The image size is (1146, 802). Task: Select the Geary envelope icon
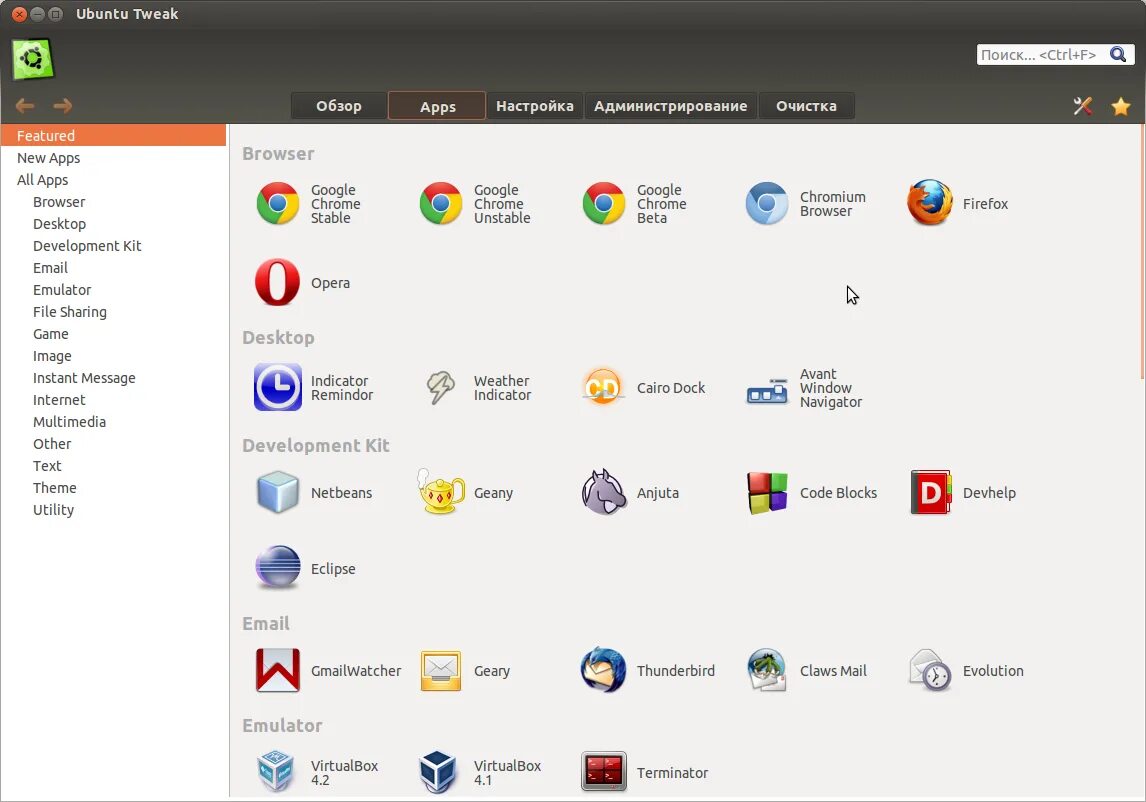point(441,670)
